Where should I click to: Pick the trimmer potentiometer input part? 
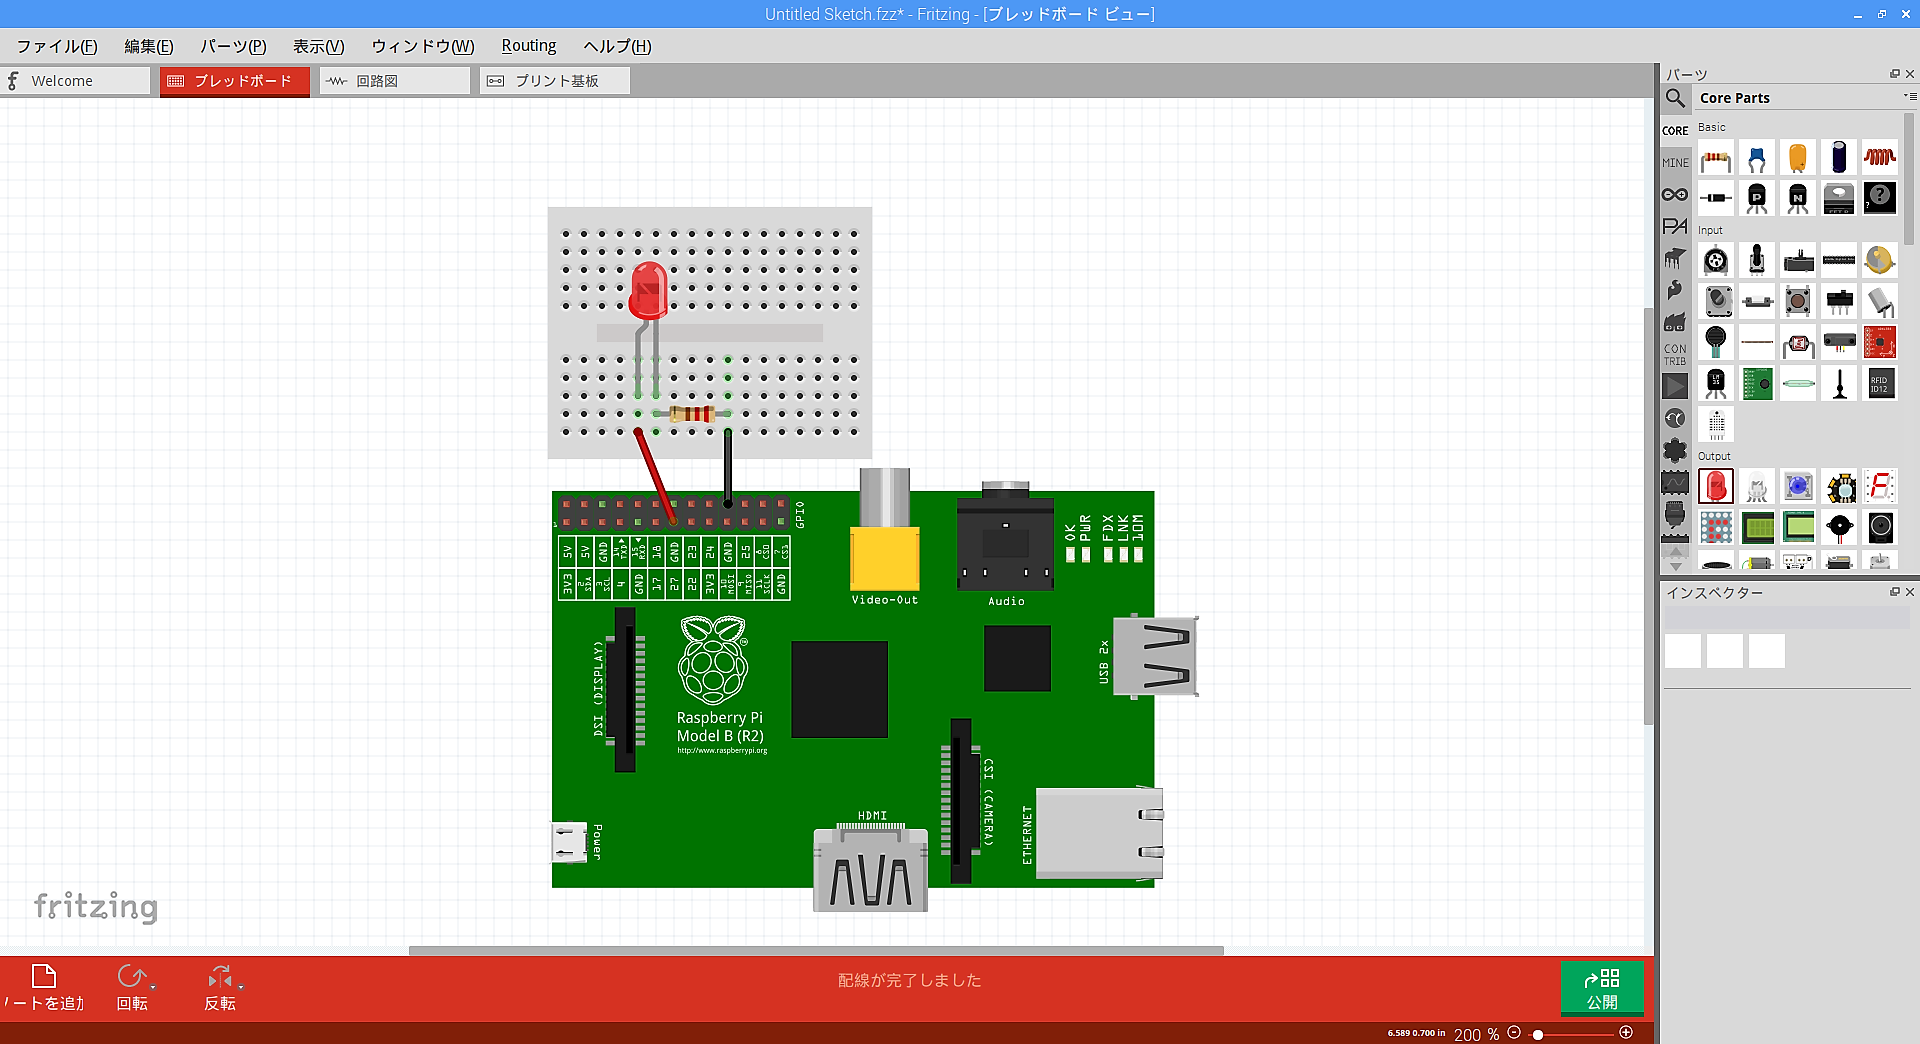1716,261
